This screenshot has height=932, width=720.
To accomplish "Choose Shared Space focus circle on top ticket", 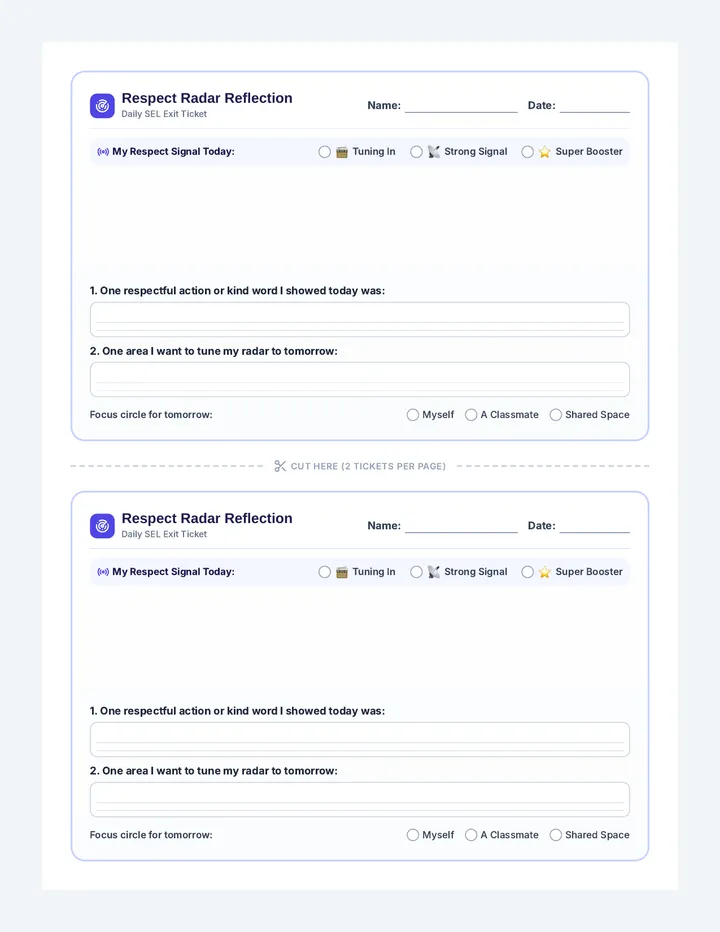I will [x=556, y=415].
